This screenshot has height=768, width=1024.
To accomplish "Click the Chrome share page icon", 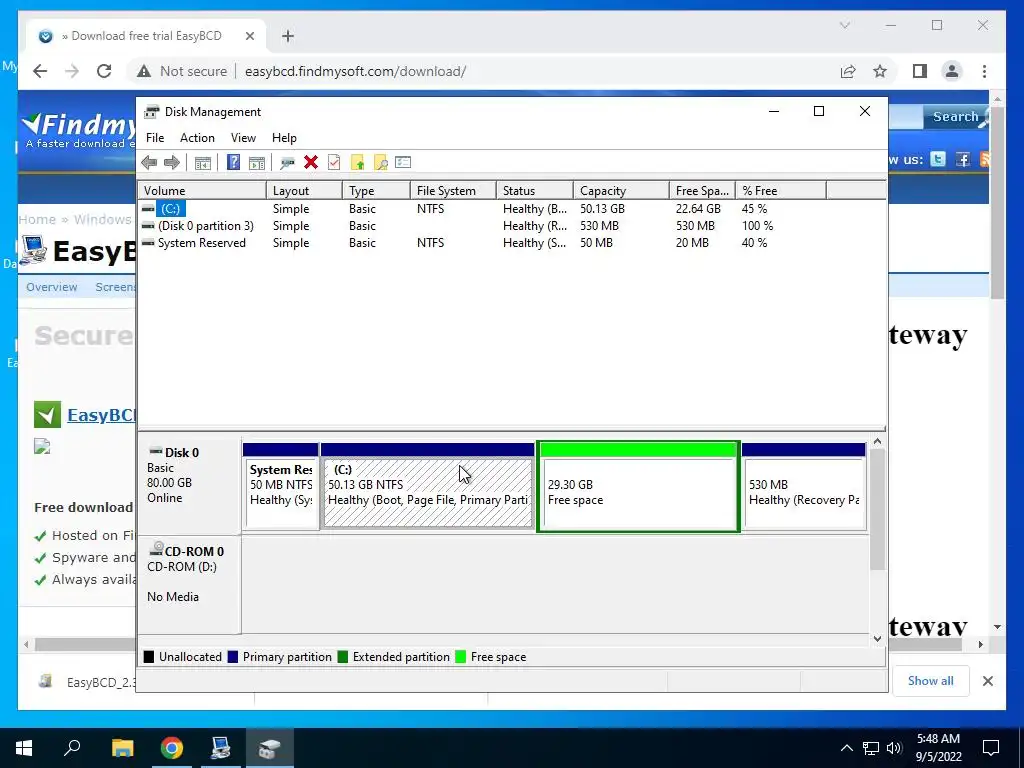I will click(848, 71).
